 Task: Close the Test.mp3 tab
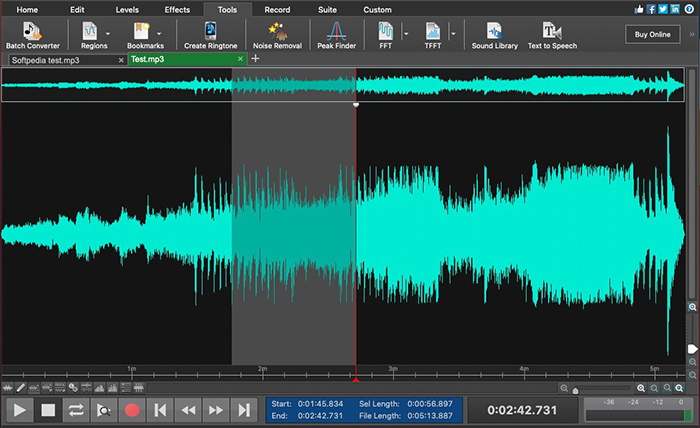[240, 59]
